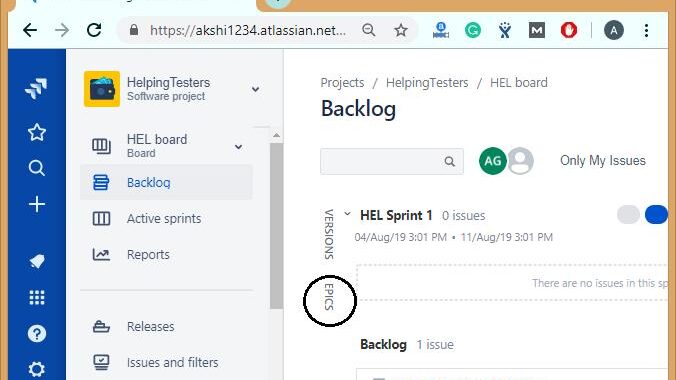The image size is (676, 380).
Task: Open the Help question mark icon
Action: (x=37, y=333)
